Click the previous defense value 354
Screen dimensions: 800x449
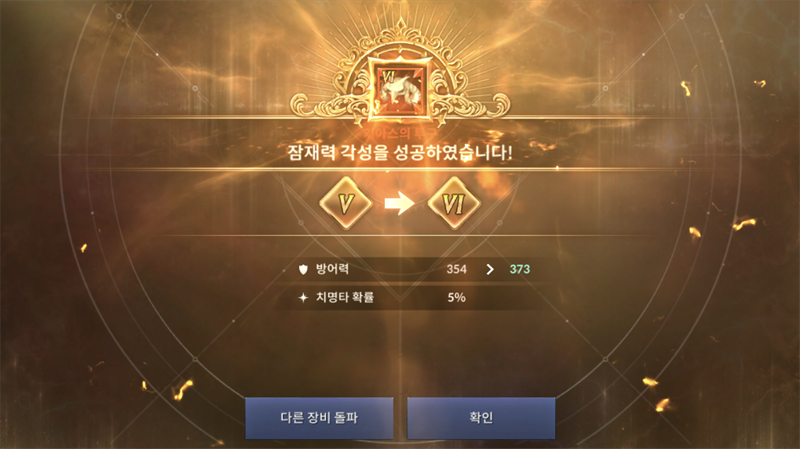pos(456,269)
